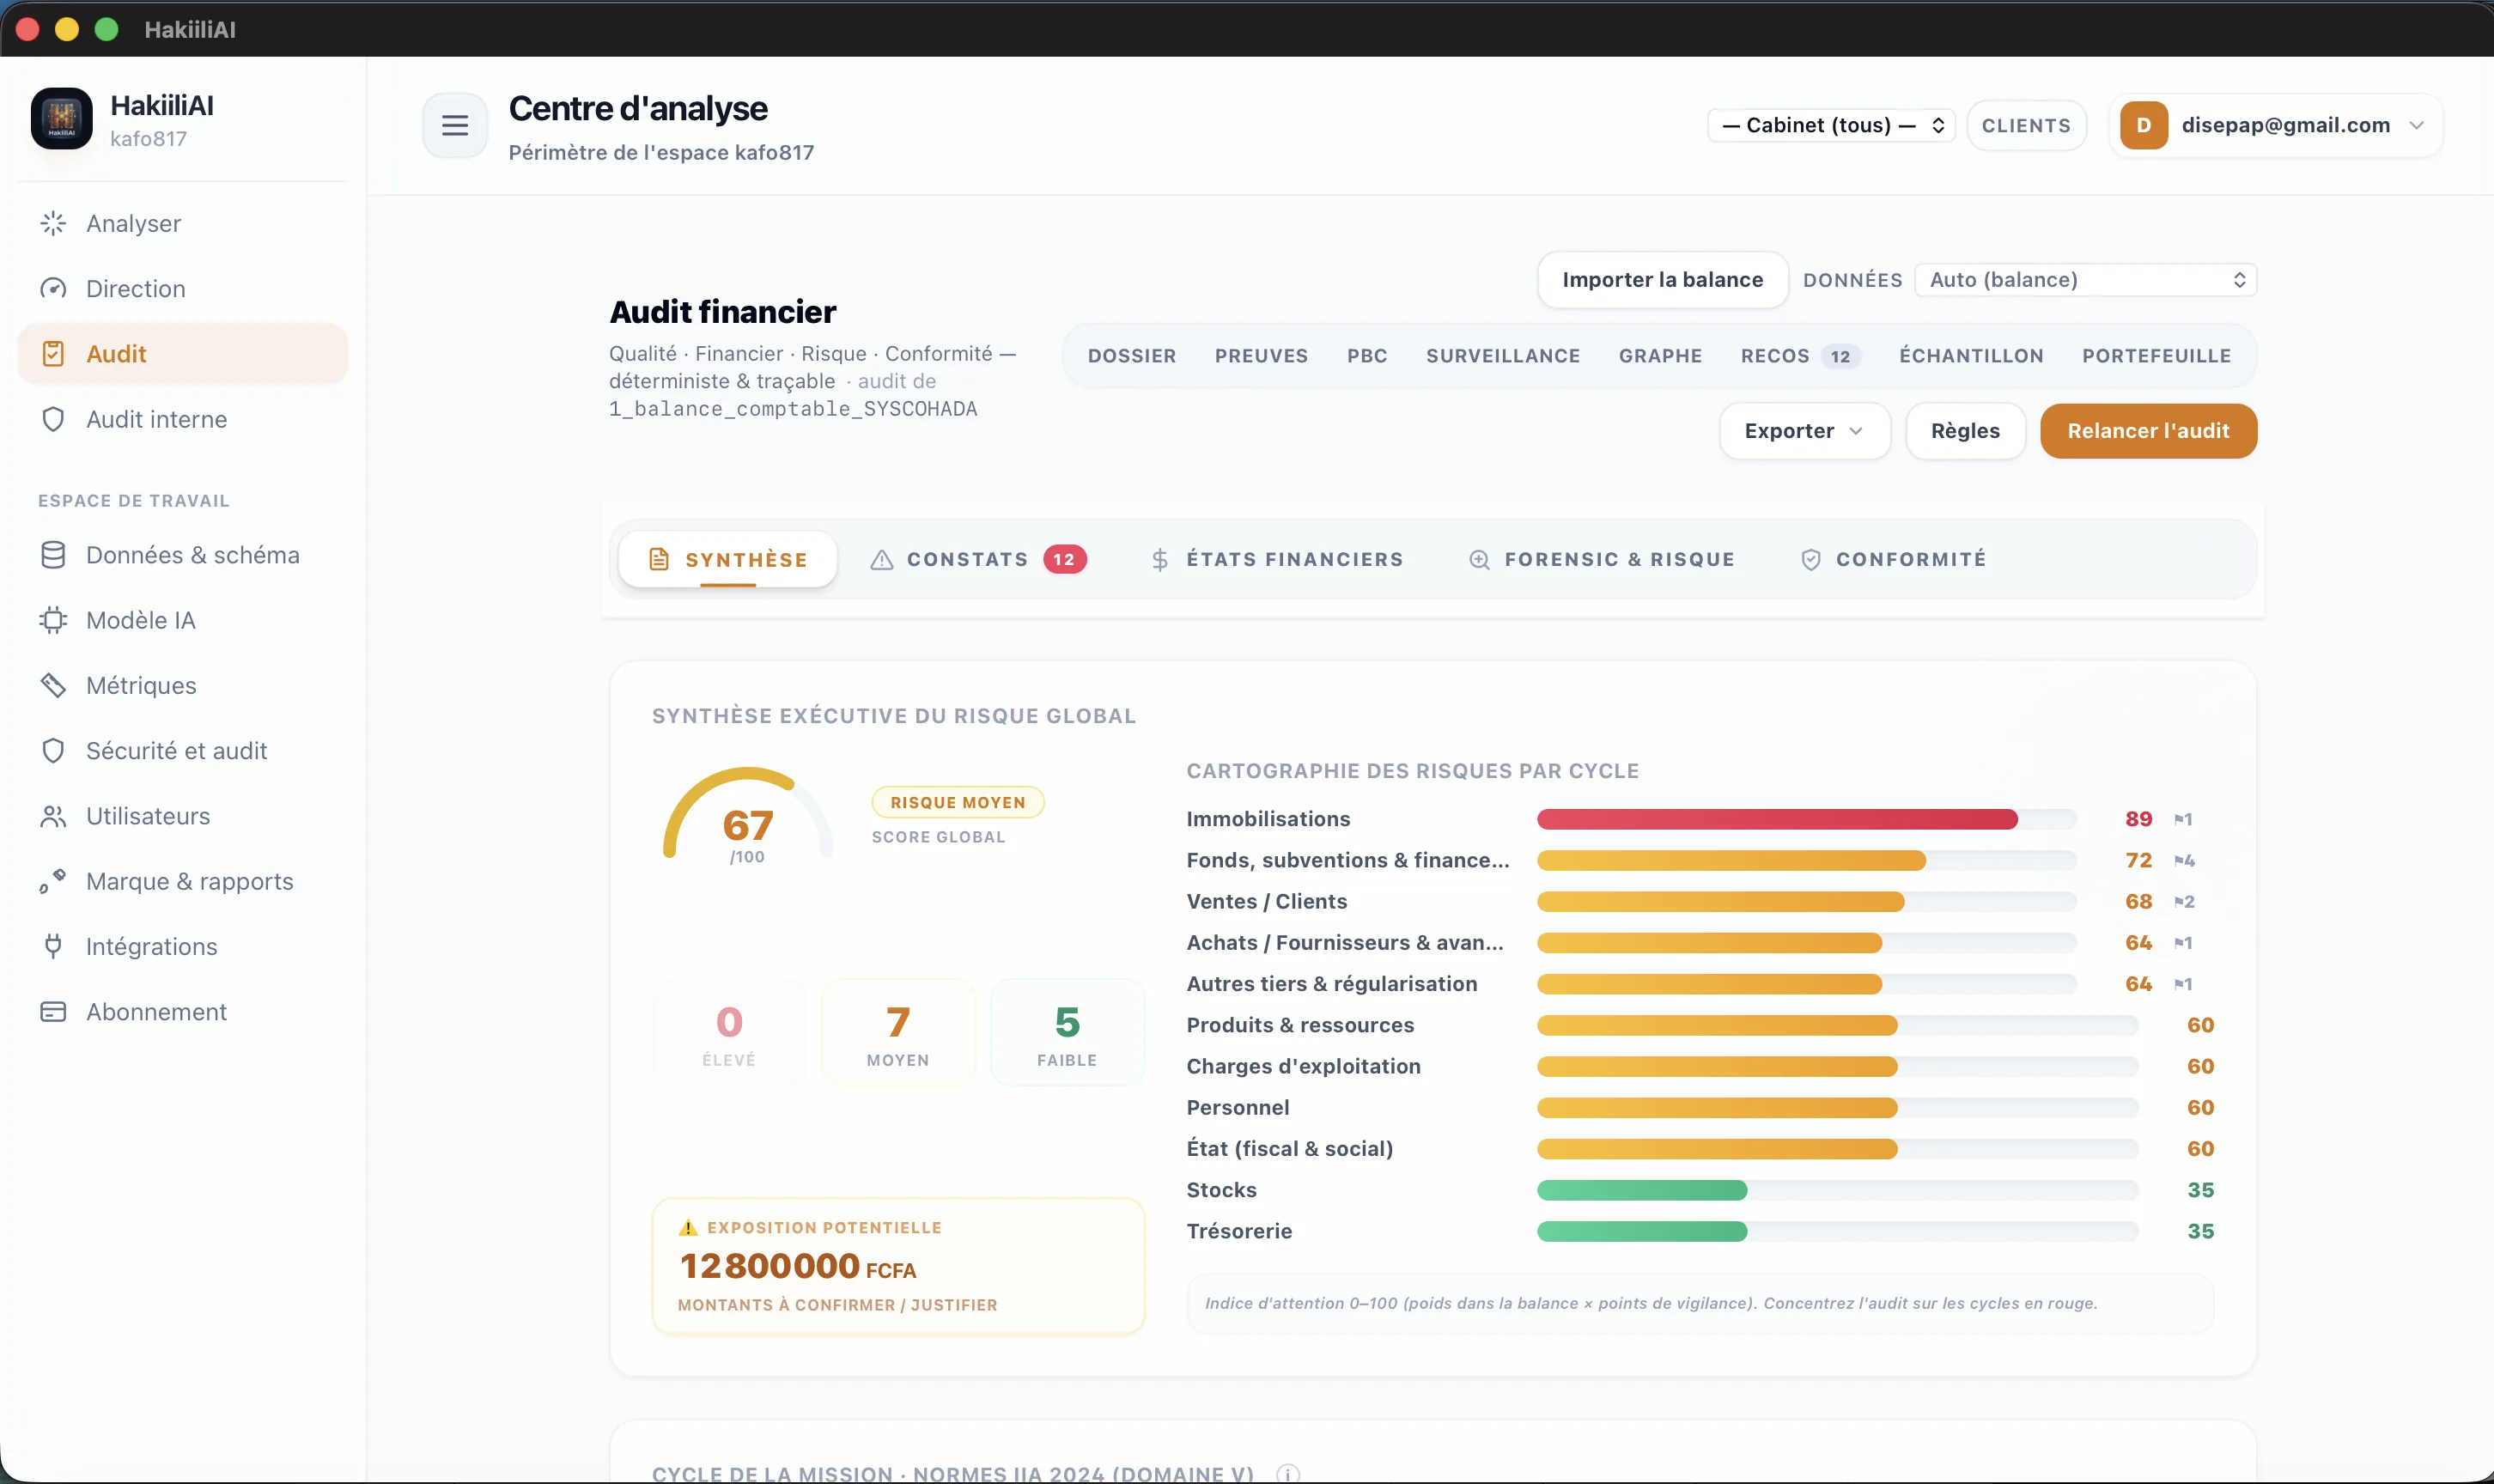Click the Audit clipboard-check icon
The height and width of the screenshot is (1484, 2494).
[x=53, y=354]
